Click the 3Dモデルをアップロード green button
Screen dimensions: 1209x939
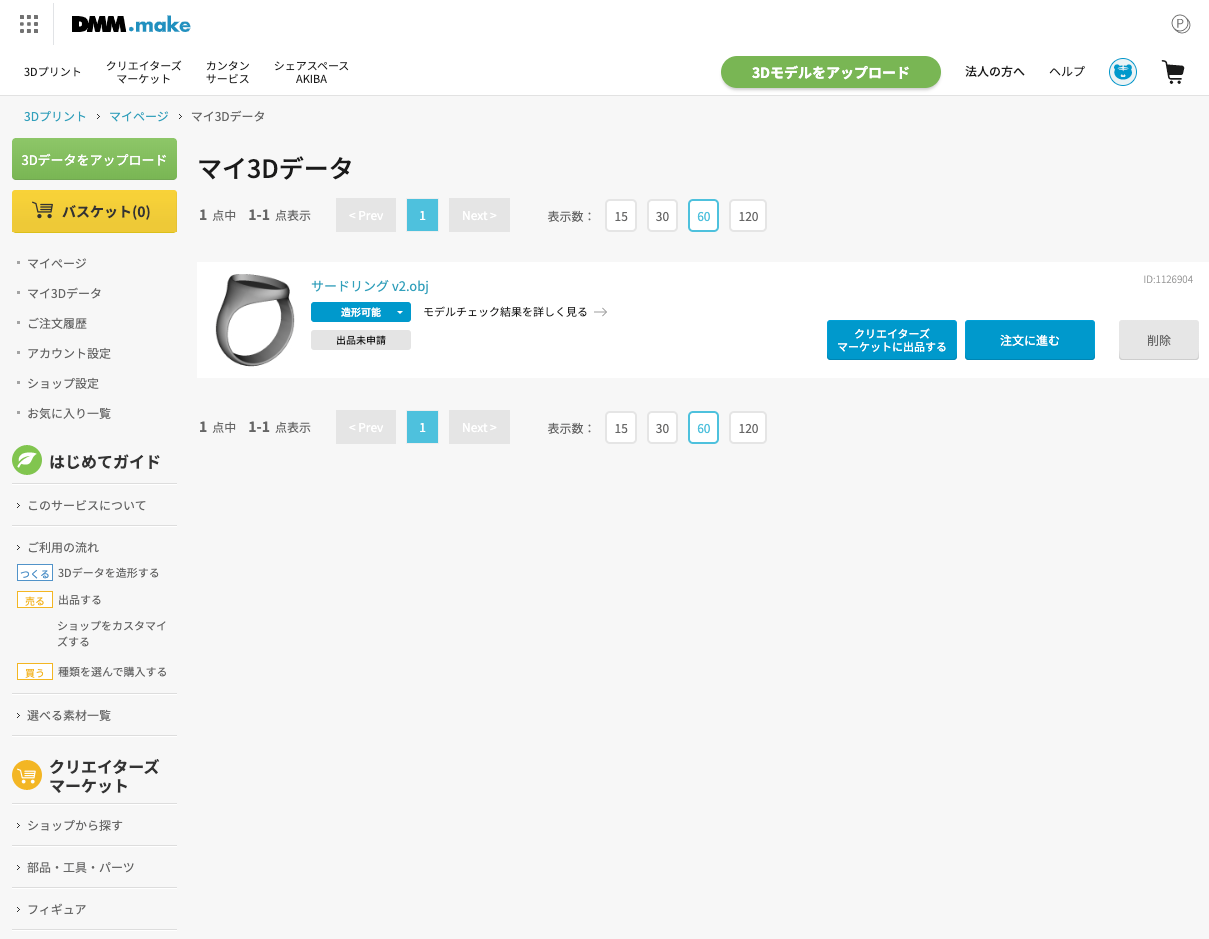click(831, 72)
